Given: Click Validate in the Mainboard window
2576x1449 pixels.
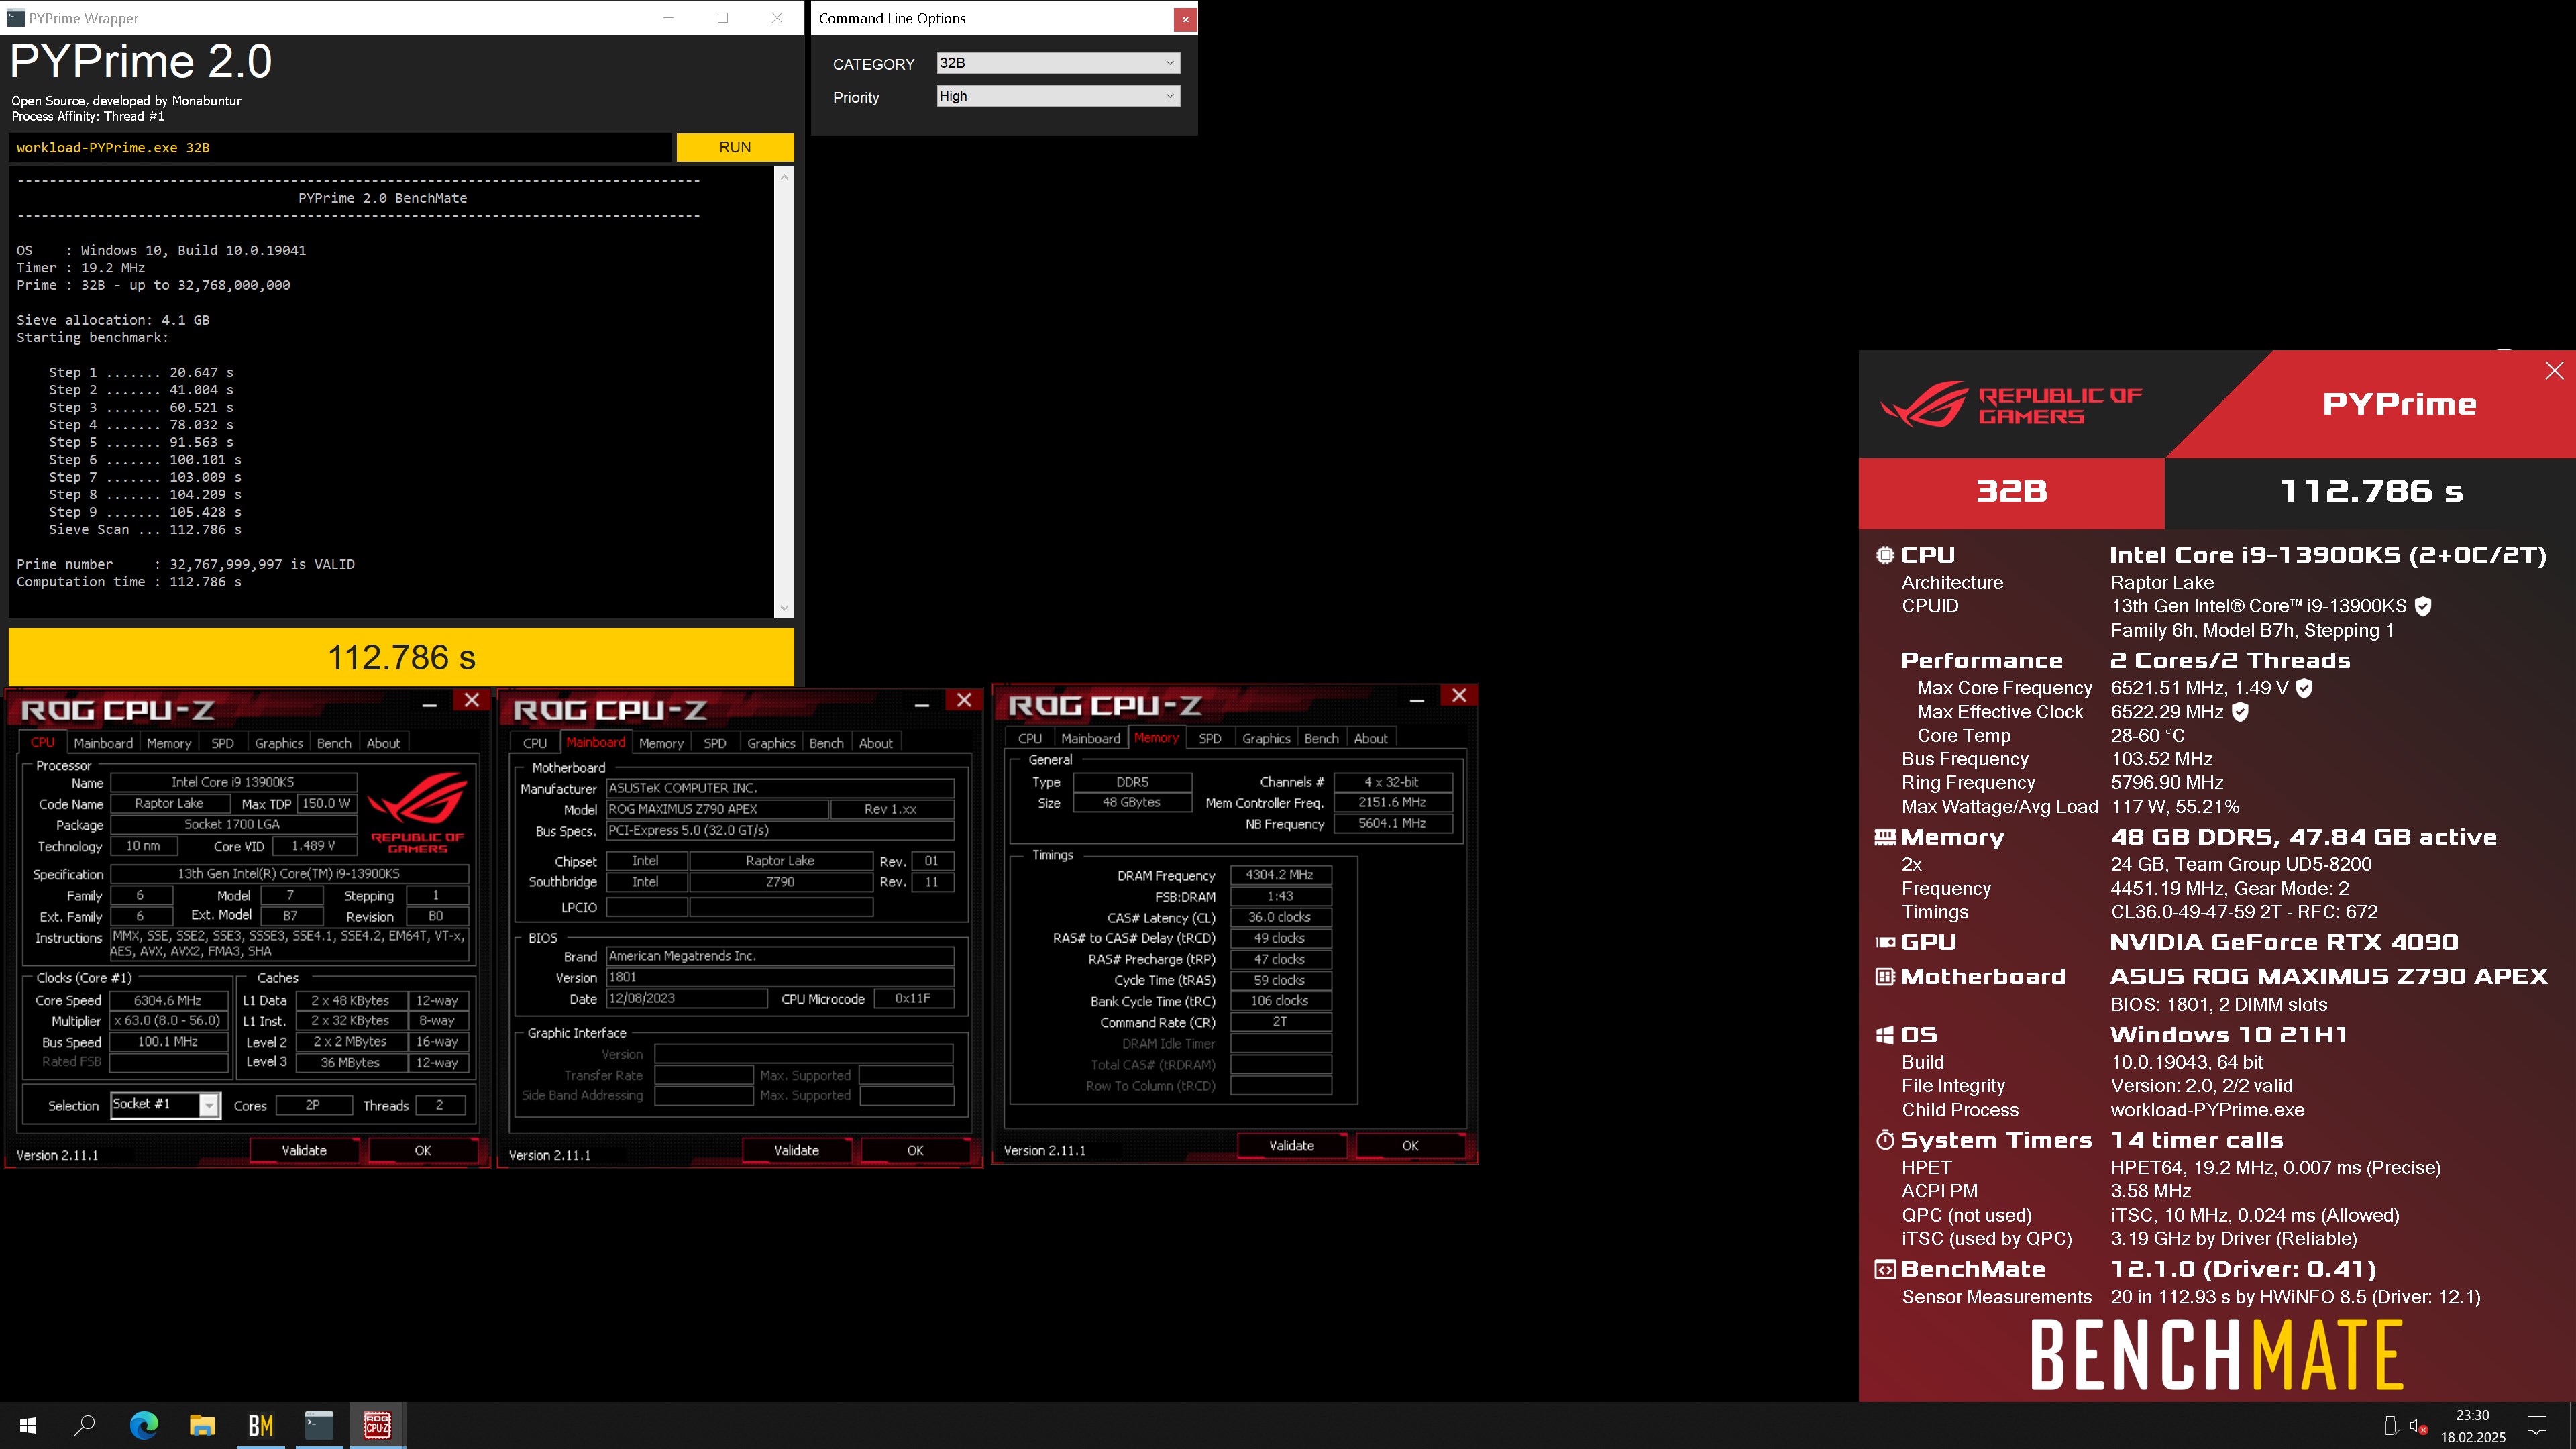Looking at the screenshot, I should [x=796, y=1150].
